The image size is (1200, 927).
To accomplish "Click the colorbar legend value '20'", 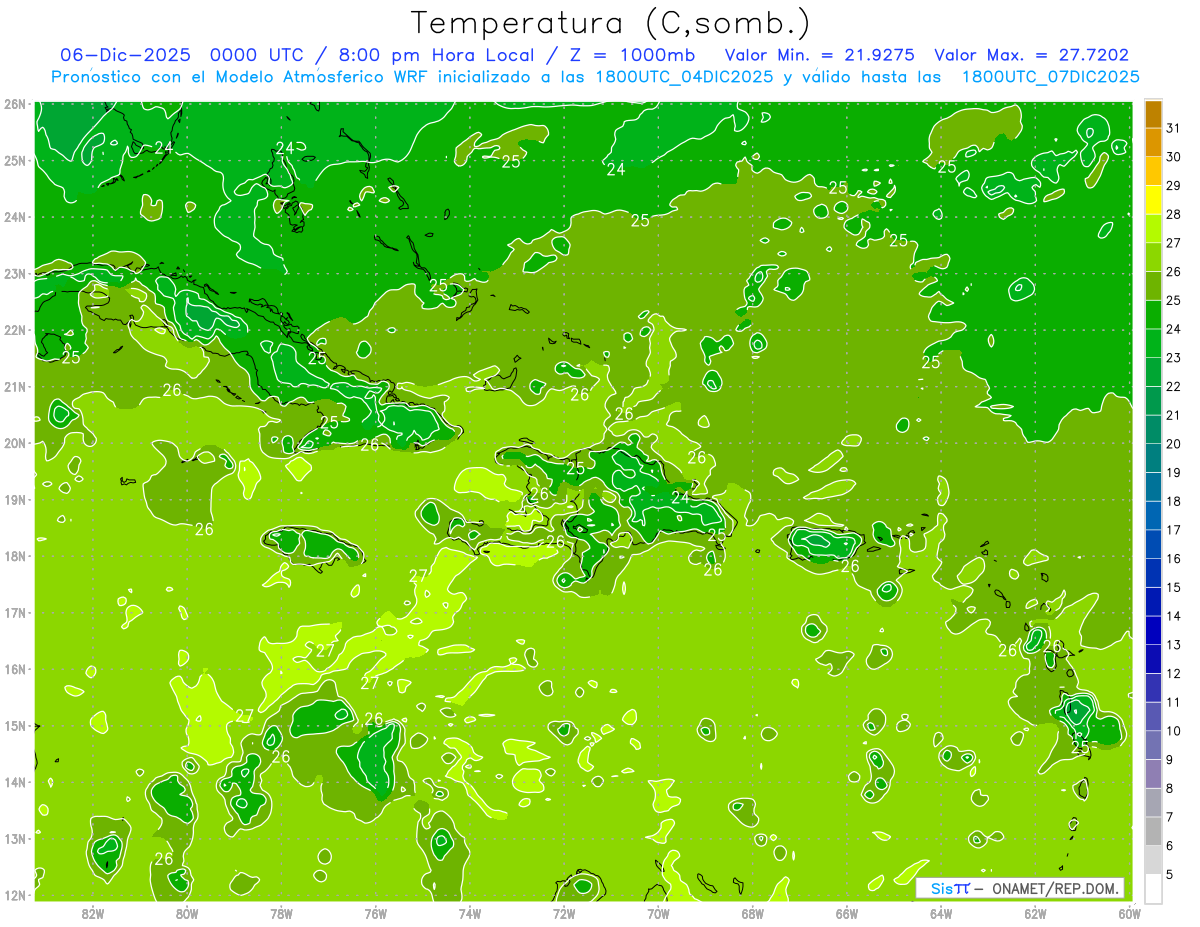I will [x=1174, y=444].
